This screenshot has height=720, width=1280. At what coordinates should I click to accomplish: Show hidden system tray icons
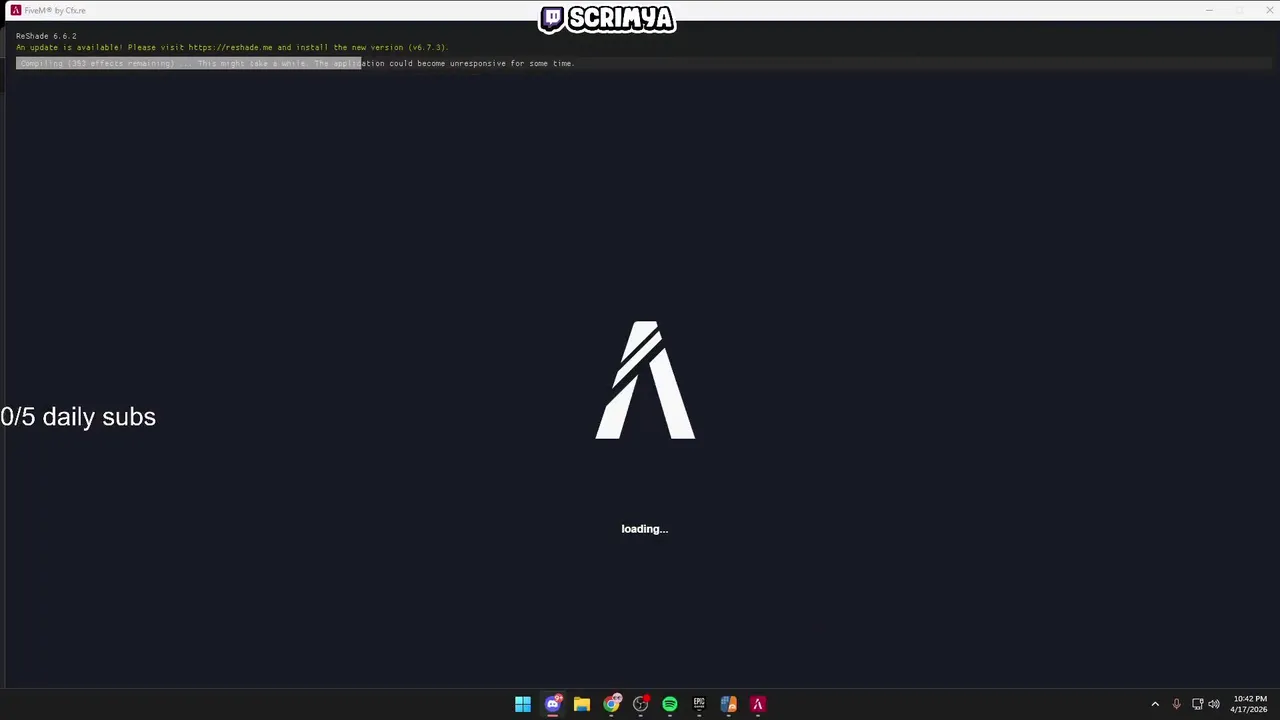click(x=1155, y=704)
